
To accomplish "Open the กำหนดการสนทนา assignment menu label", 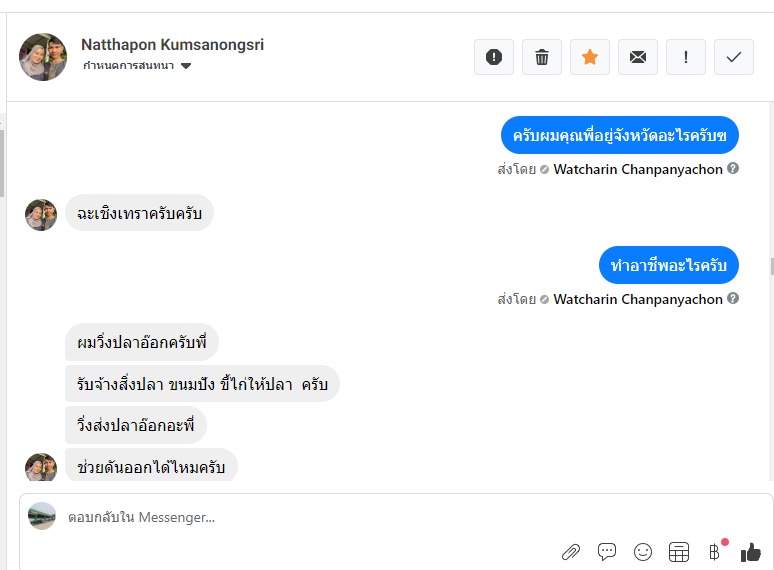I will (x=128, y=66).
